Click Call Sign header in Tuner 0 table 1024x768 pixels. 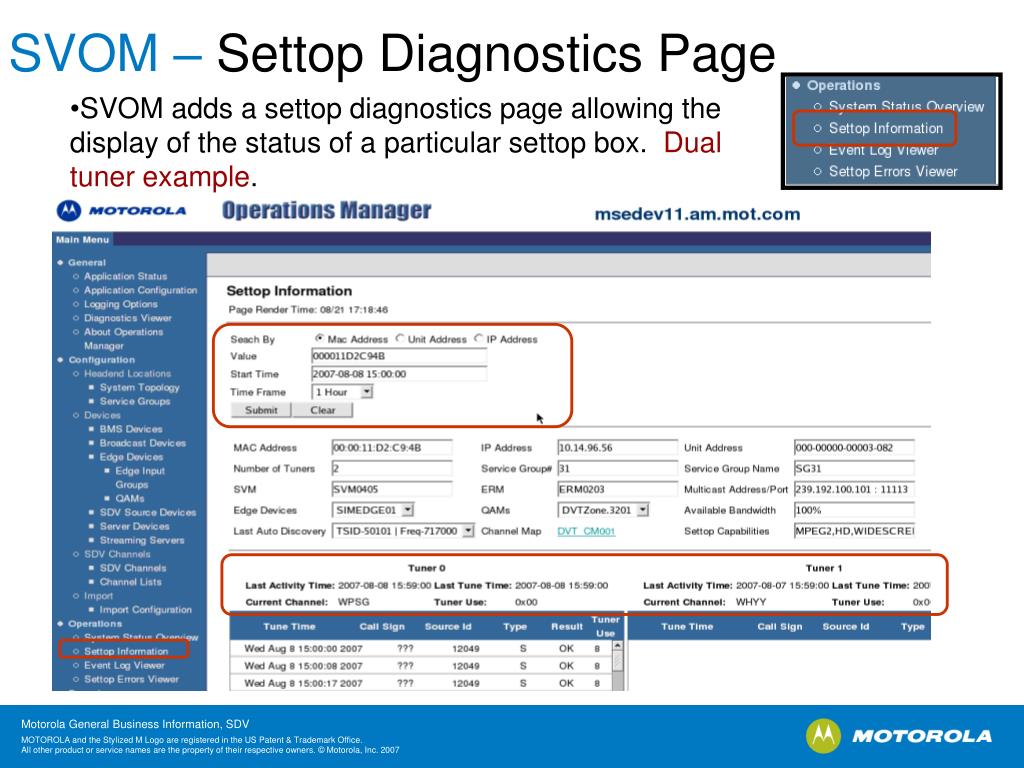pos(382,626)
